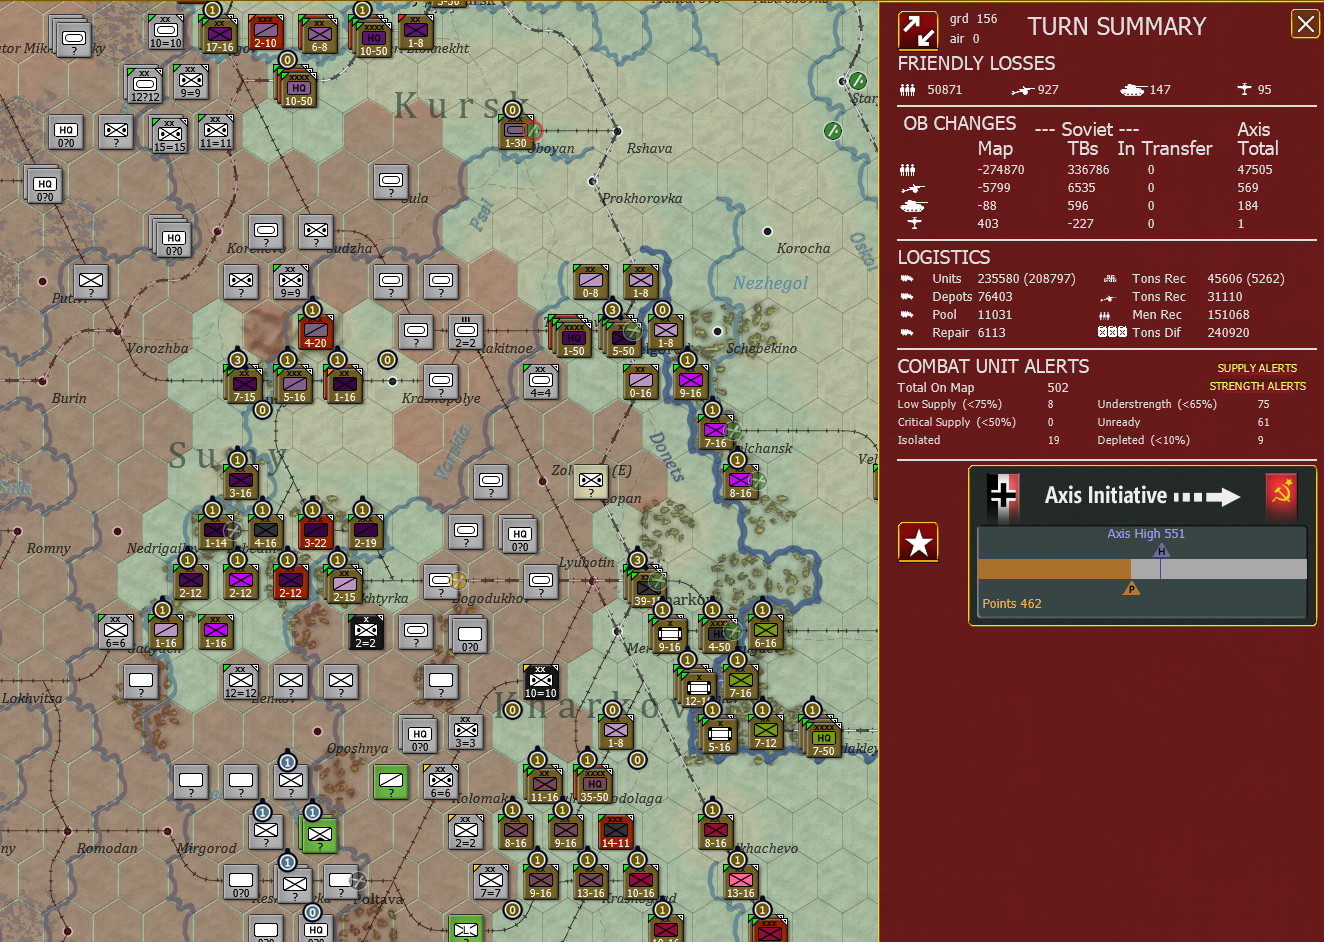This screenshot has width=1324, height=942.
Task: Click the 'Low Supply (<75%)' alert row
Action: [x=978, y=404]
